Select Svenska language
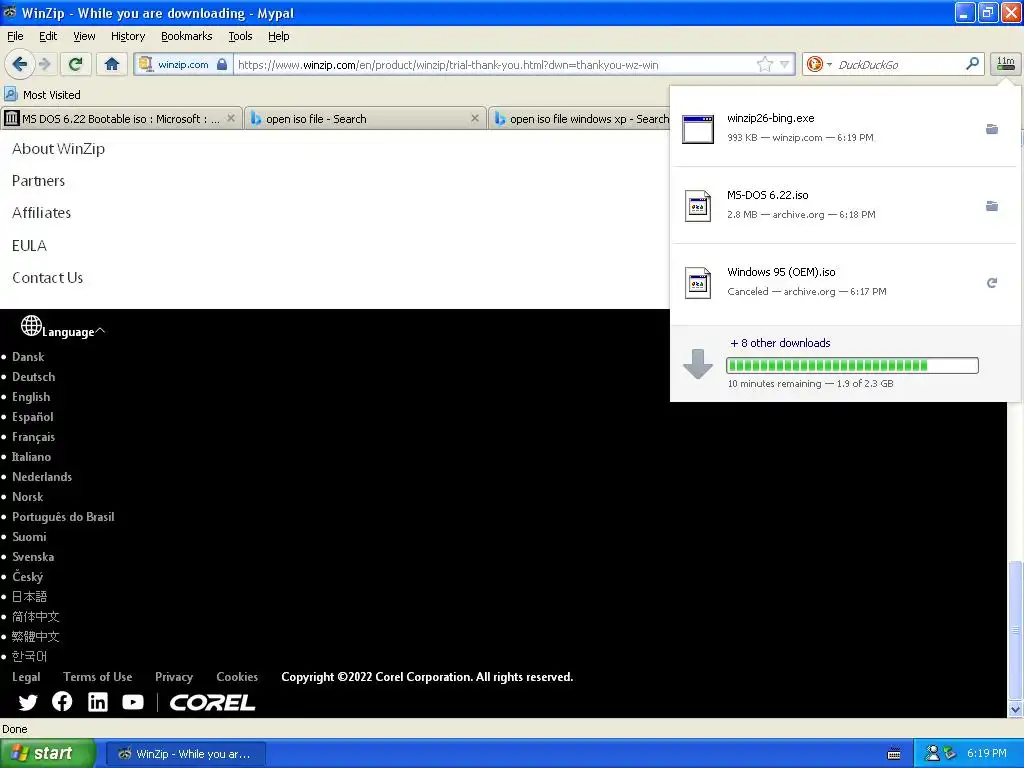Screen dimensions: 1024x768 click(x=33, y=556)
